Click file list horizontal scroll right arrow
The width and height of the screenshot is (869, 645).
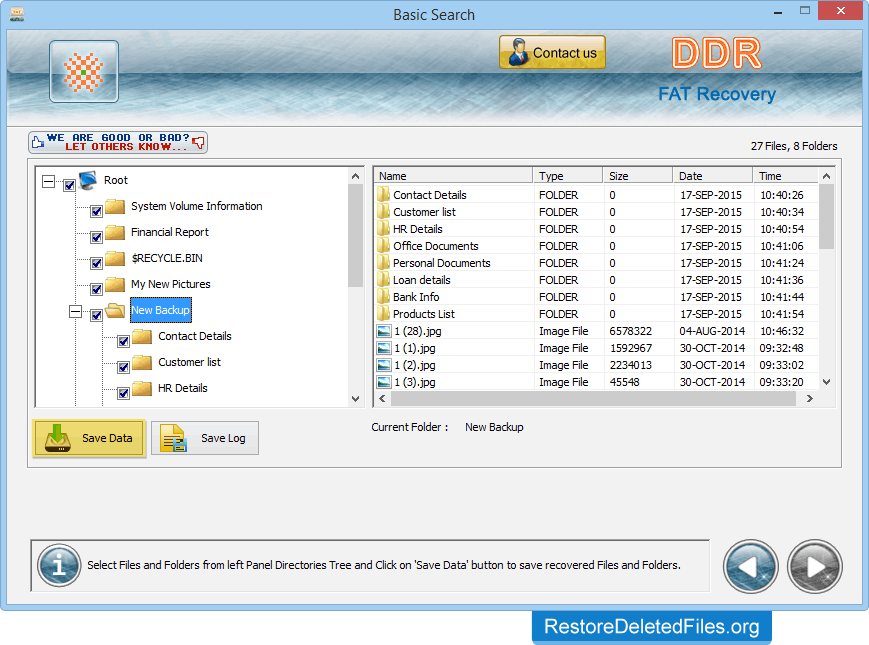coord(810,398)
